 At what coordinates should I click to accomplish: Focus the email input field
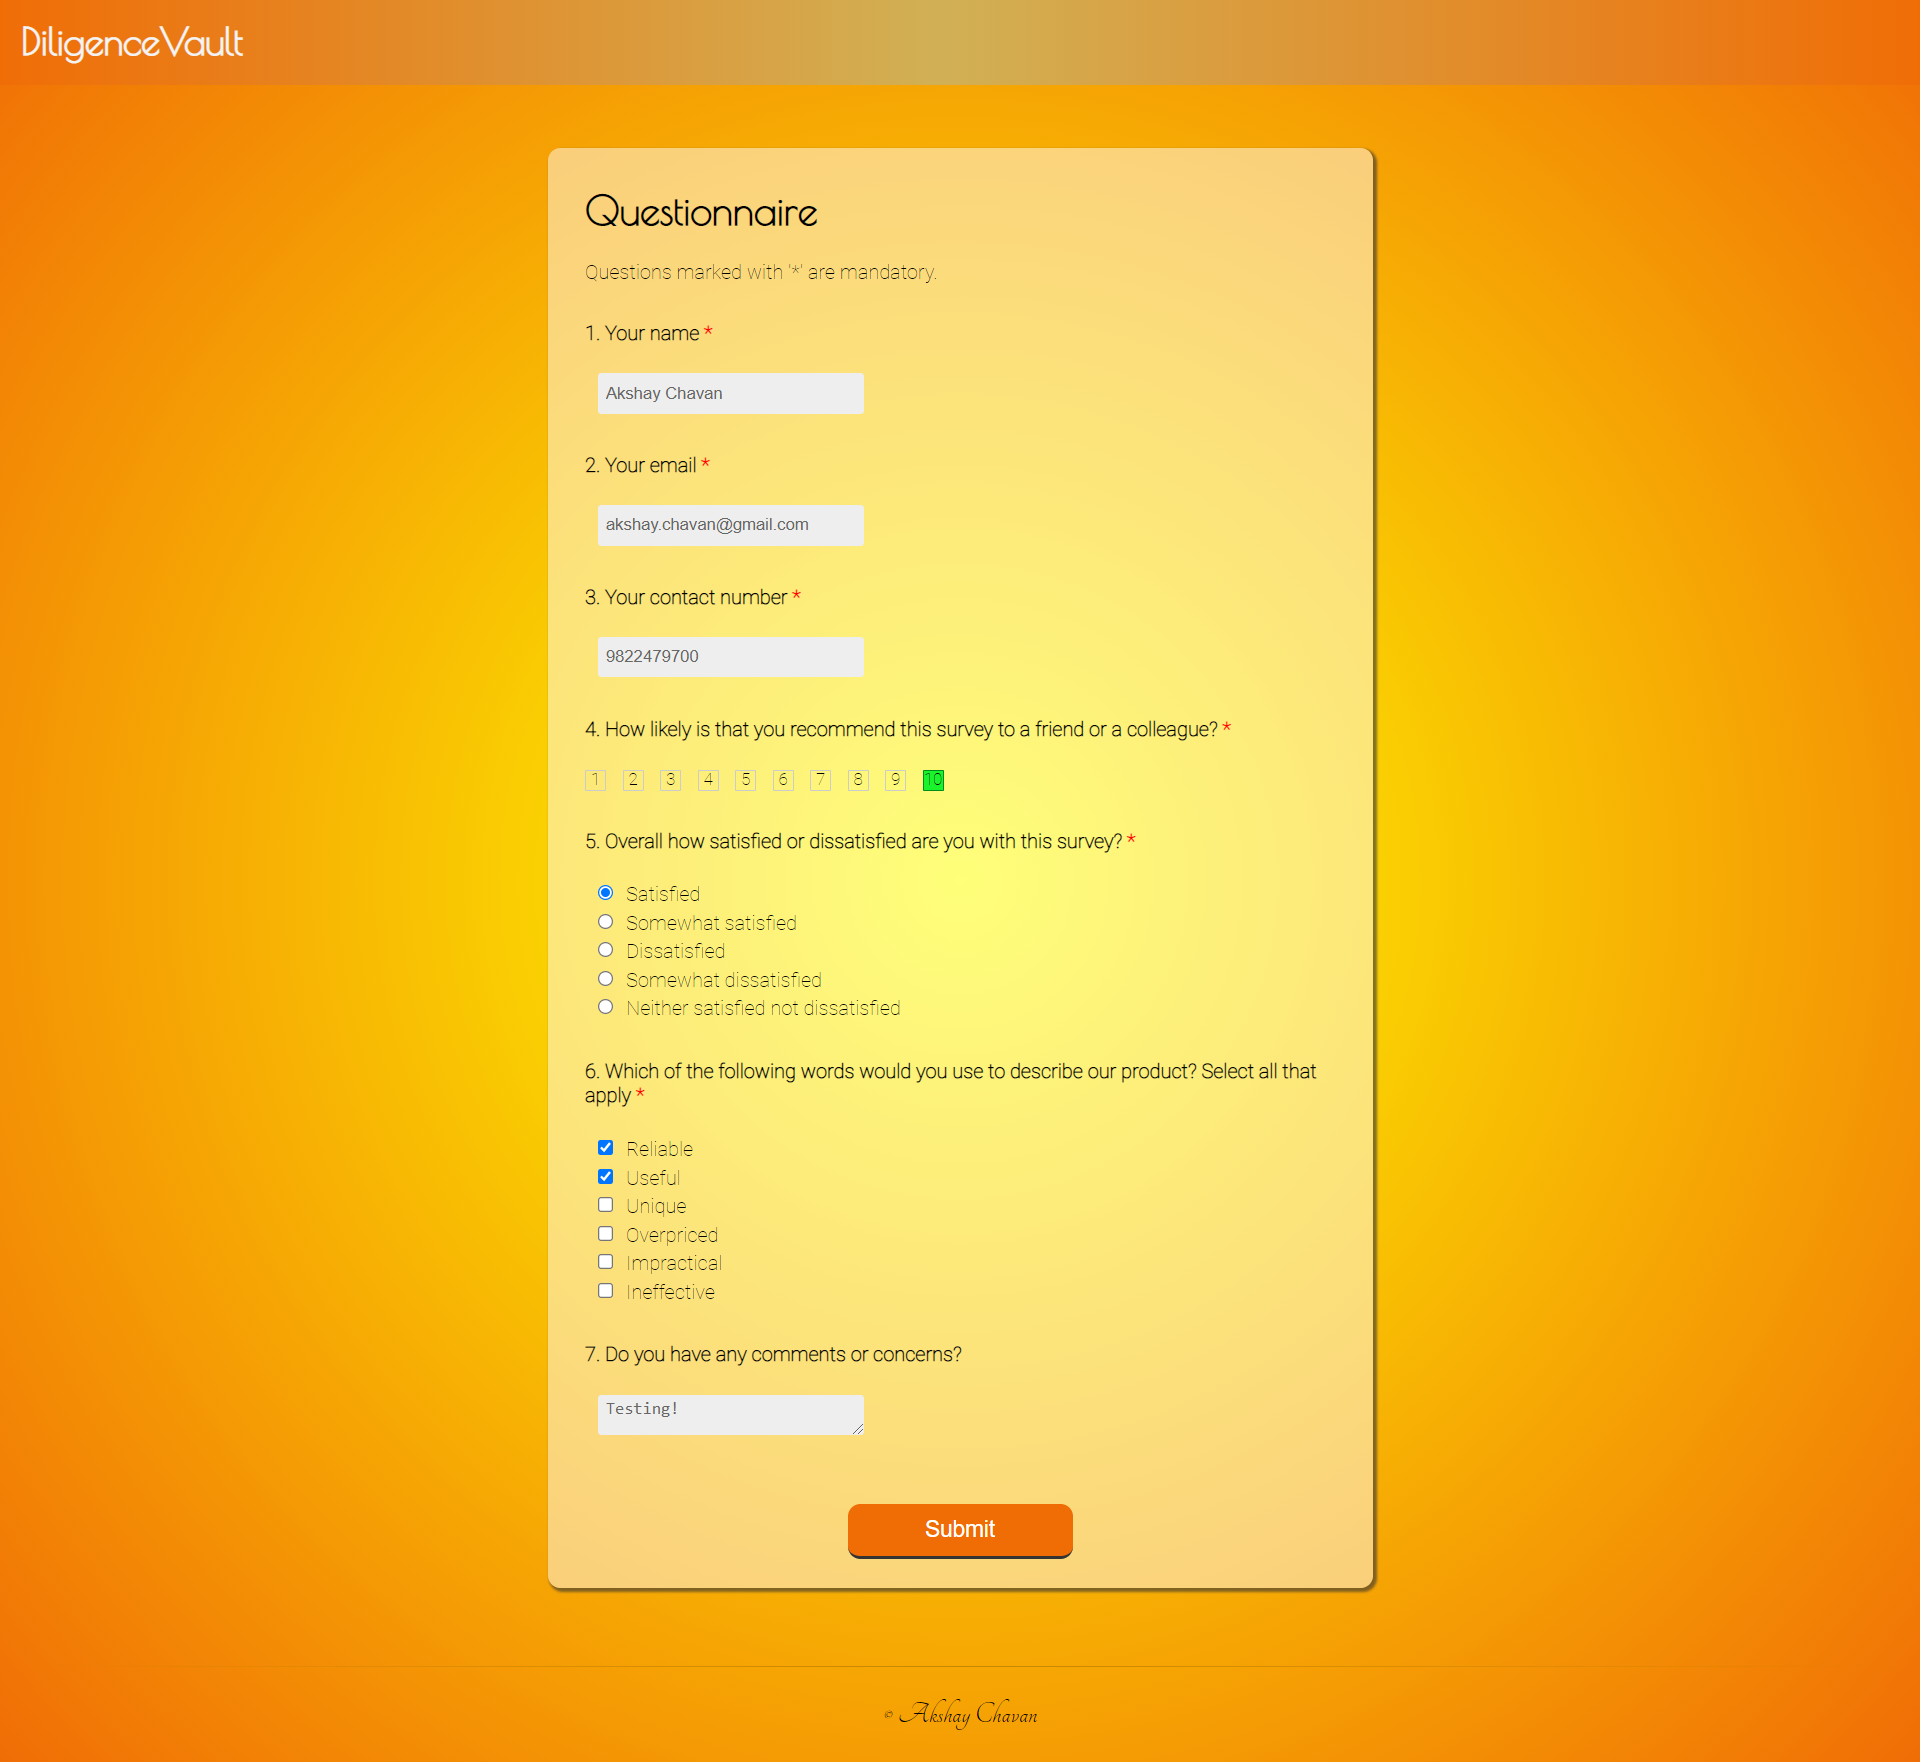coord(730,525)
